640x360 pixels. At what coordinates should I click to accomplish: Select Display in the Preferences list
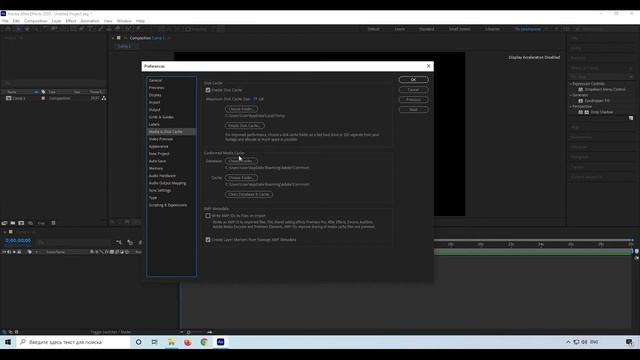pos(155,95)
